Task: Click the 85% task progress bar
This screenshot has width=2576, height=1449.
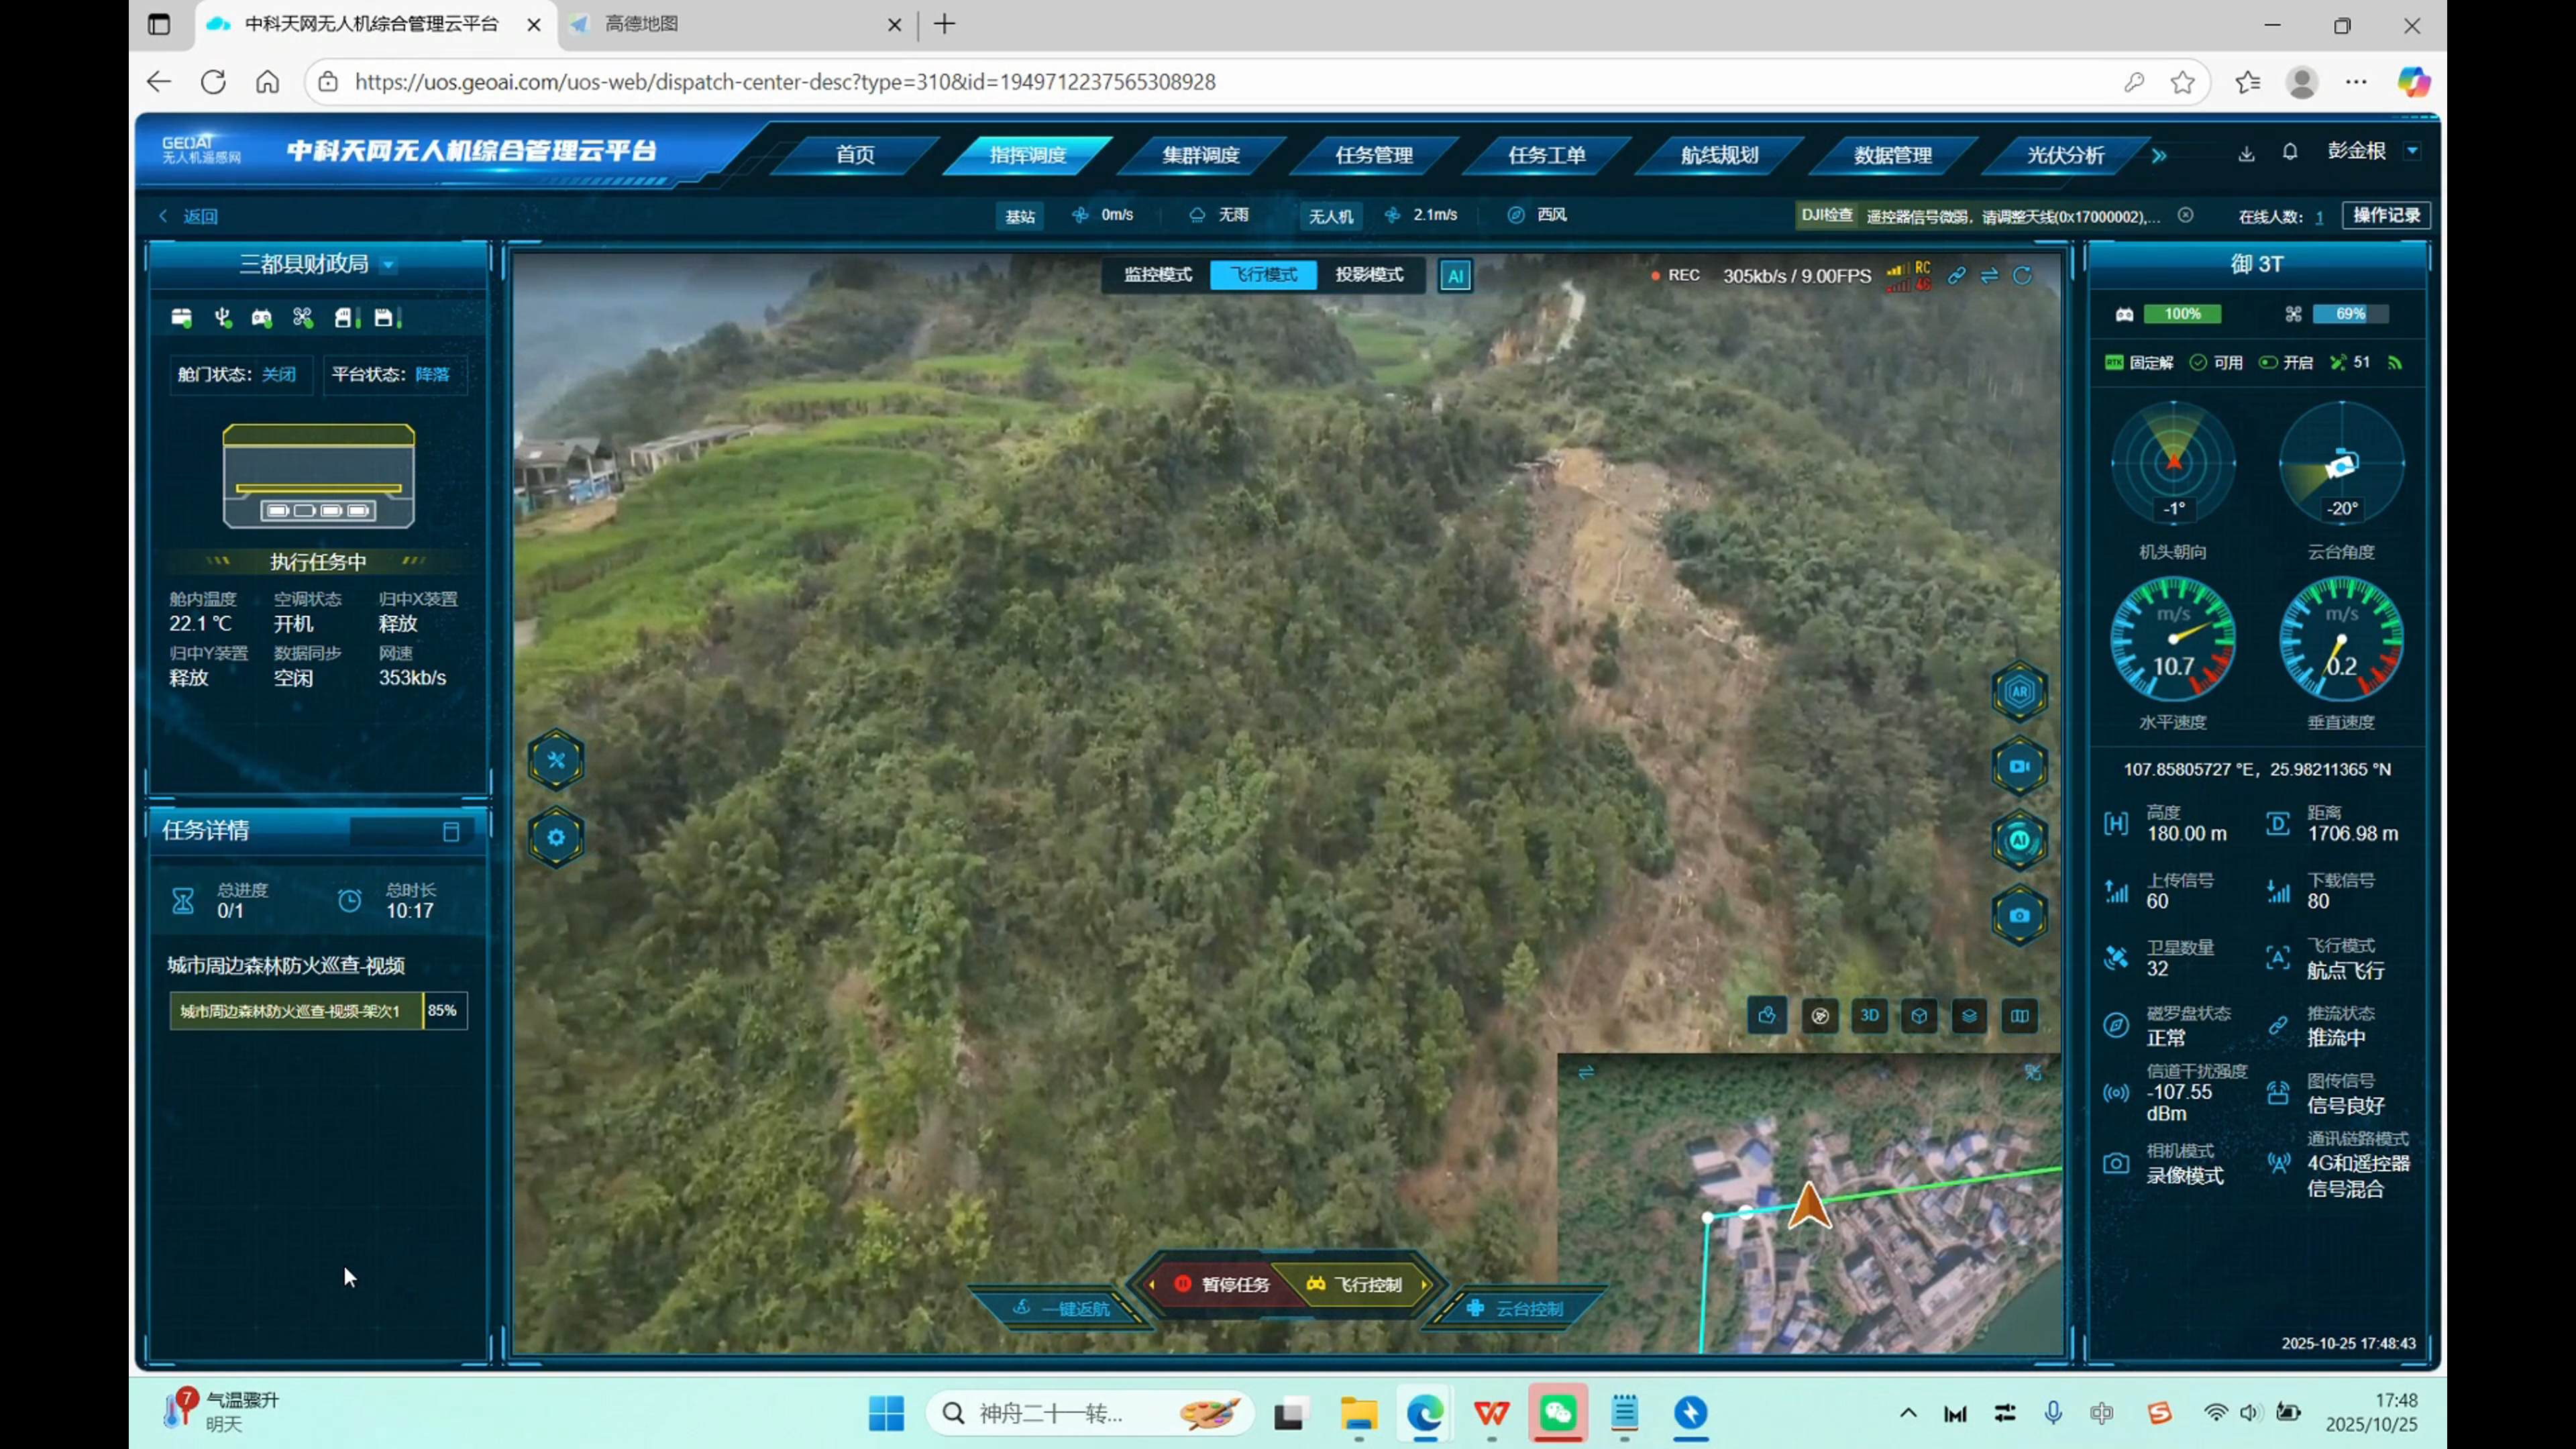Action: 317,1011
